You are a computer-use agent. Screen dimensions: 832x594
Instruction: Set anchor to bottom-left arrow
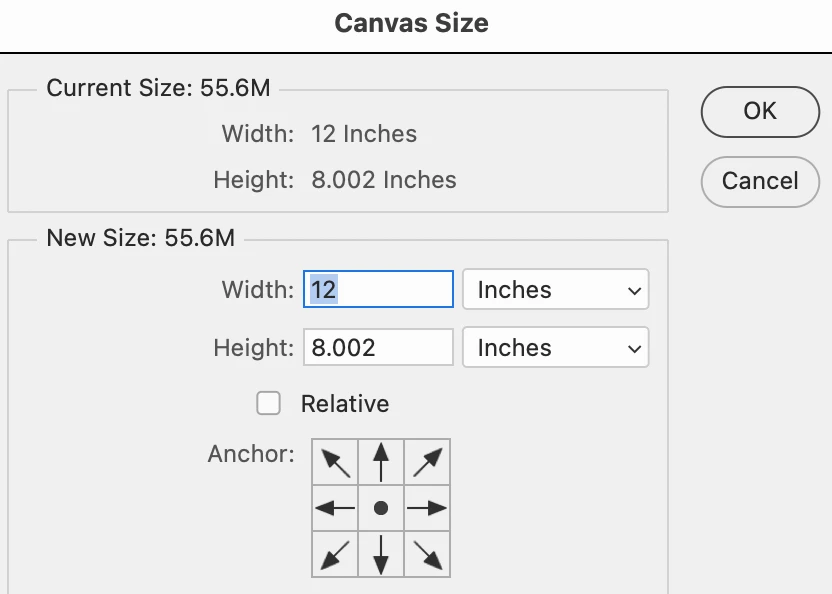[x=336, y=553]
